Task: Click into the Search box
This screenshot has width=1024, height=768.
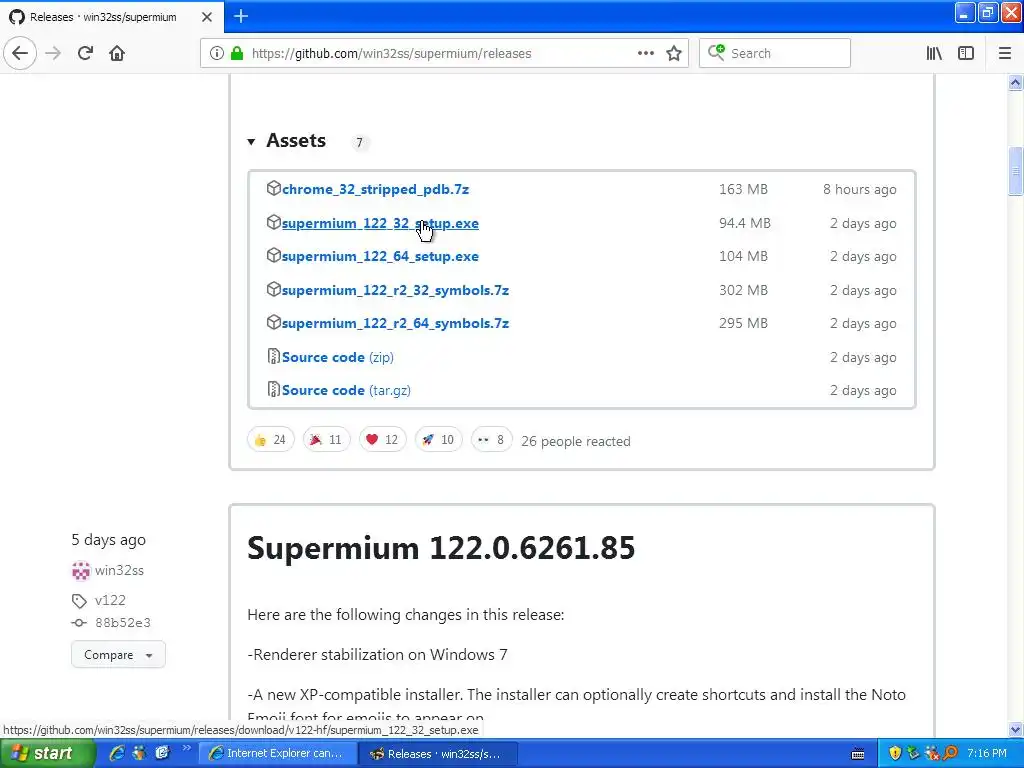Action: (775, 54)
